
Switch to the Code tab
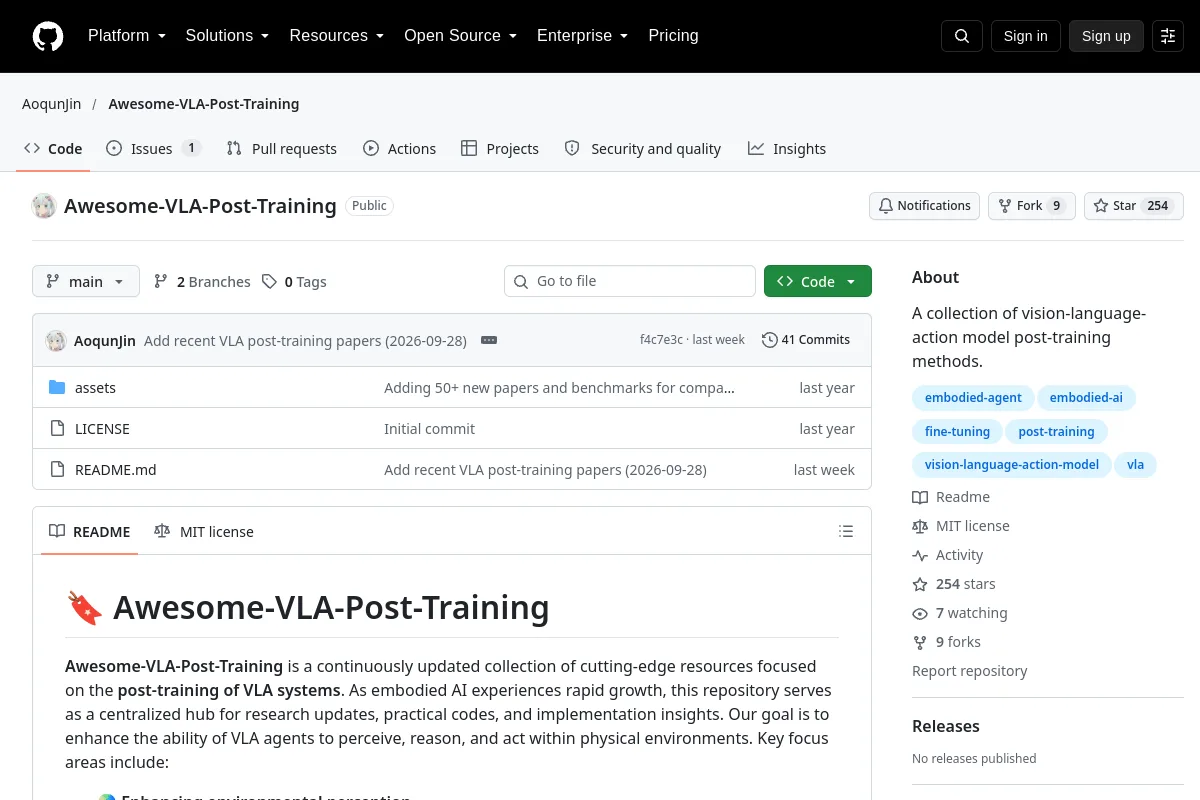(x=54, y=149)
